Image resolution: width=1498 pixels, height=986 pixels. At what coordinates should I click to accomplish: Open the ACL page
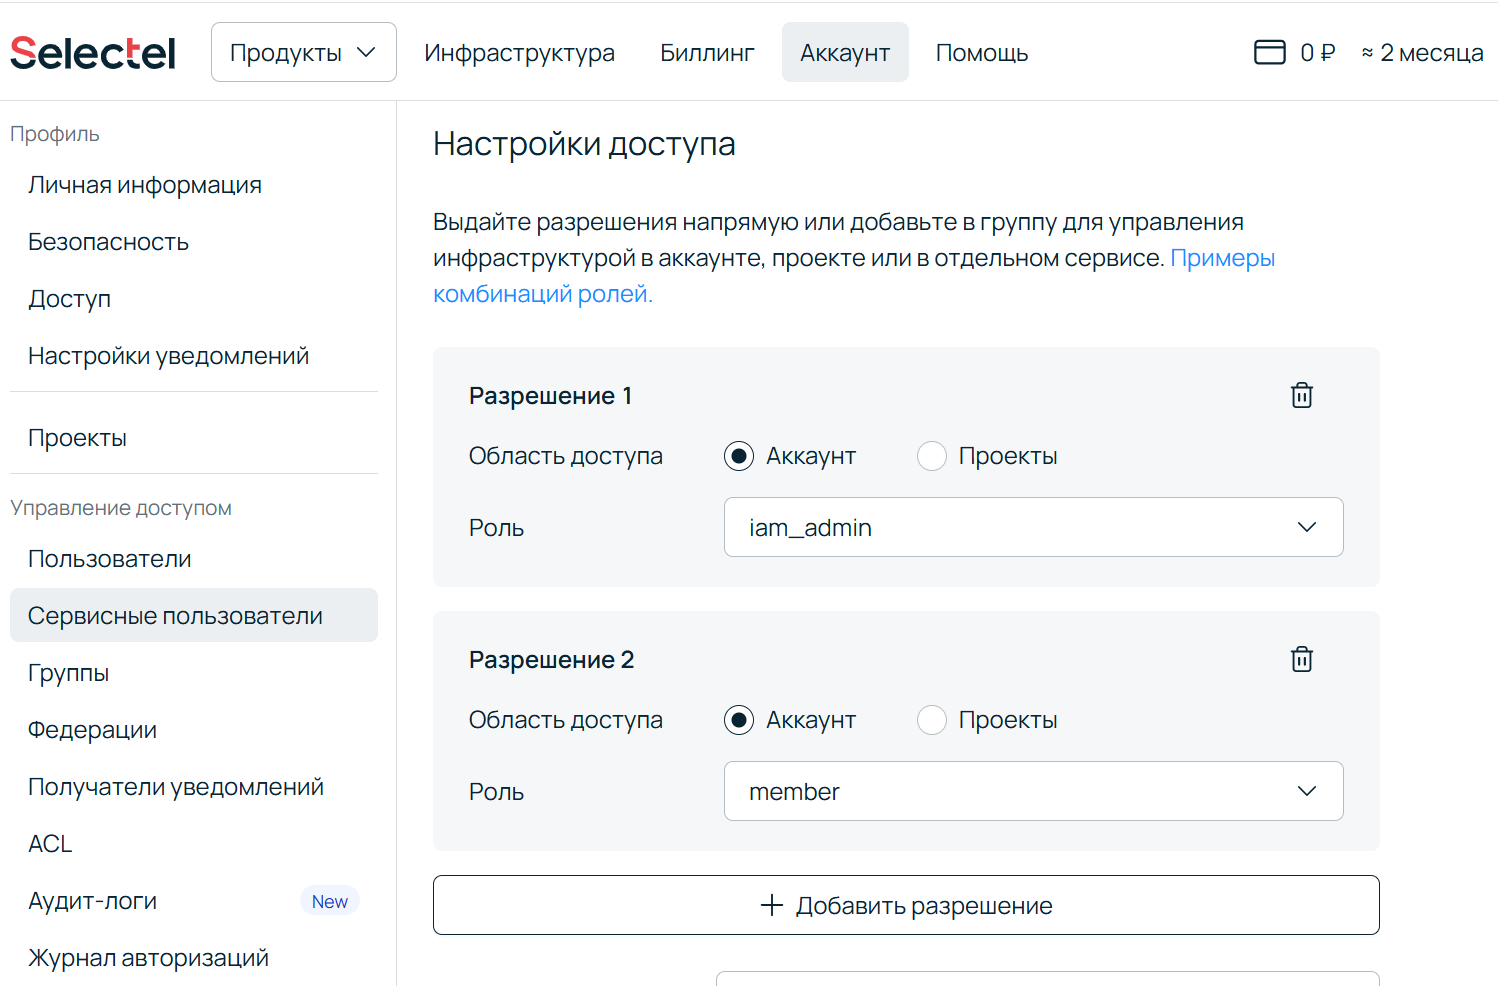point(49,843)
